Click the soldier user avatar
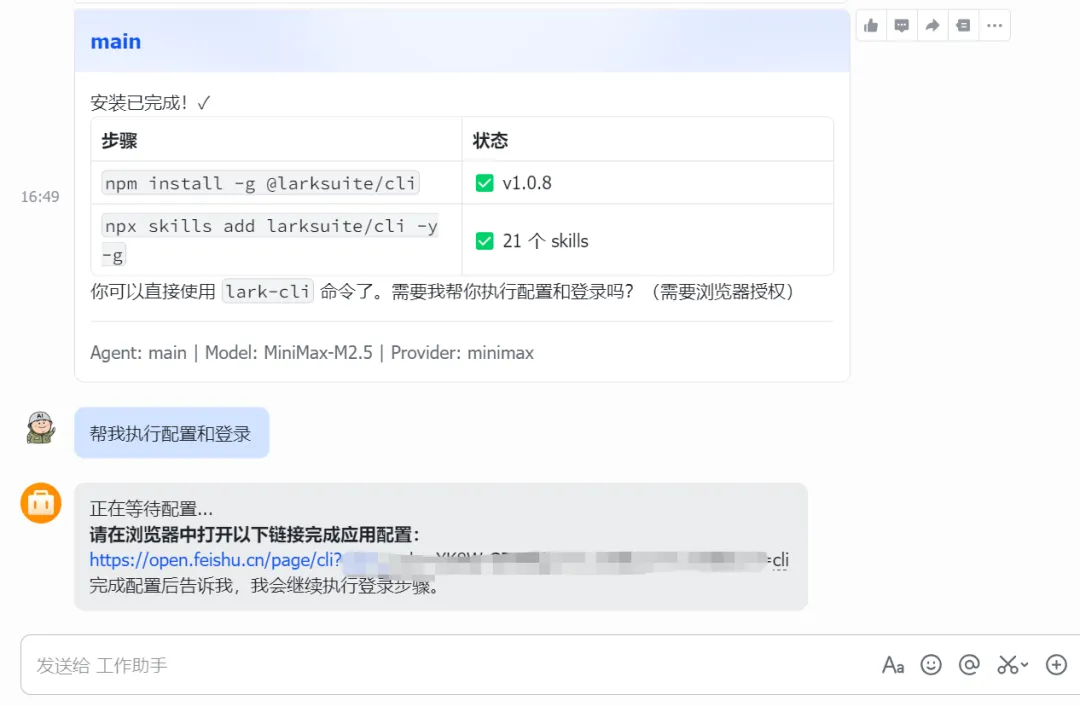The height and width of the screenshot is (706, 1080). (41, 428)
